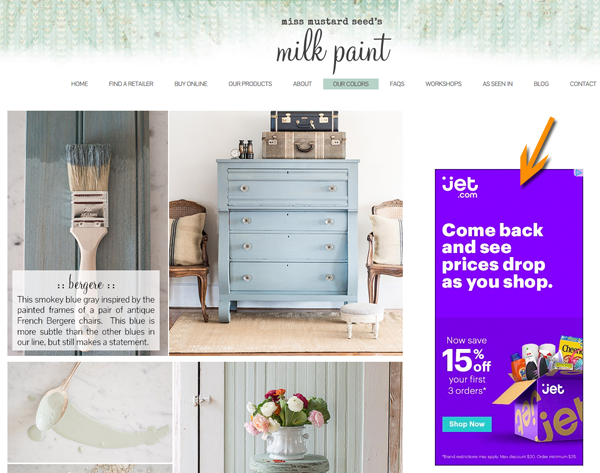The height and width of the screenshot is (473, 600).
Task: Go to WORKSHOPS page
Action: [x=443, y=84]
